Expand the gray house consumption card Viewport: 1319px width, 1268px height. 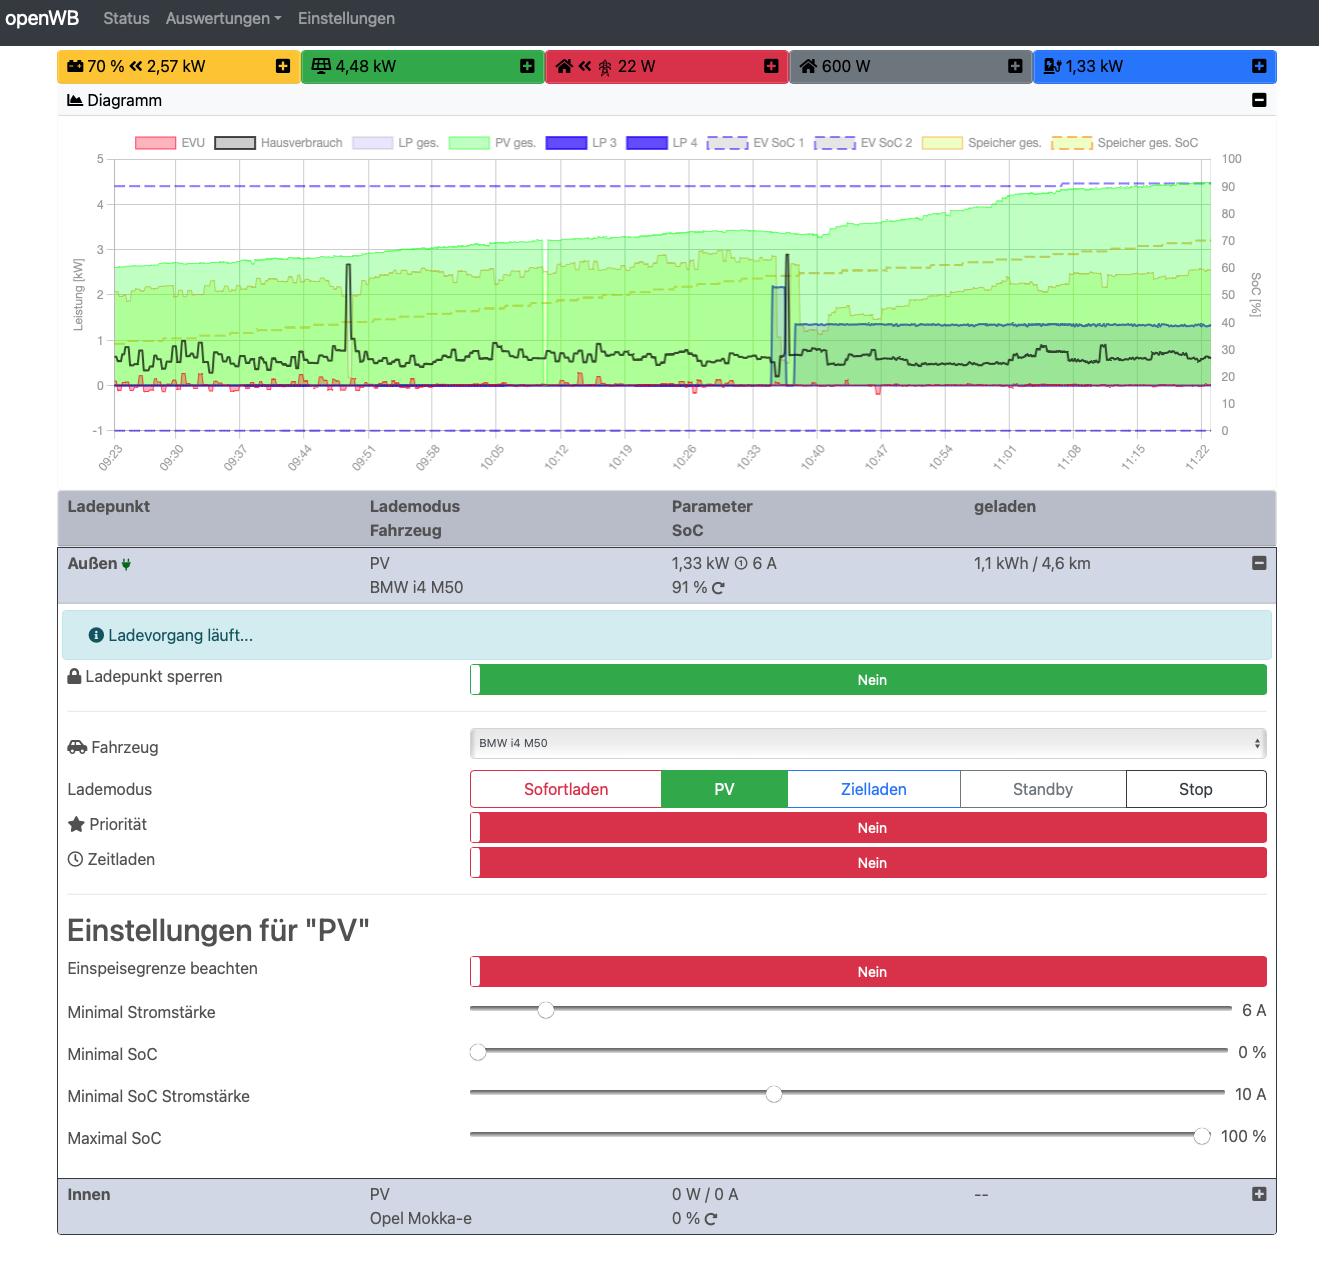pyautogui.click(x=1015, y=66)
